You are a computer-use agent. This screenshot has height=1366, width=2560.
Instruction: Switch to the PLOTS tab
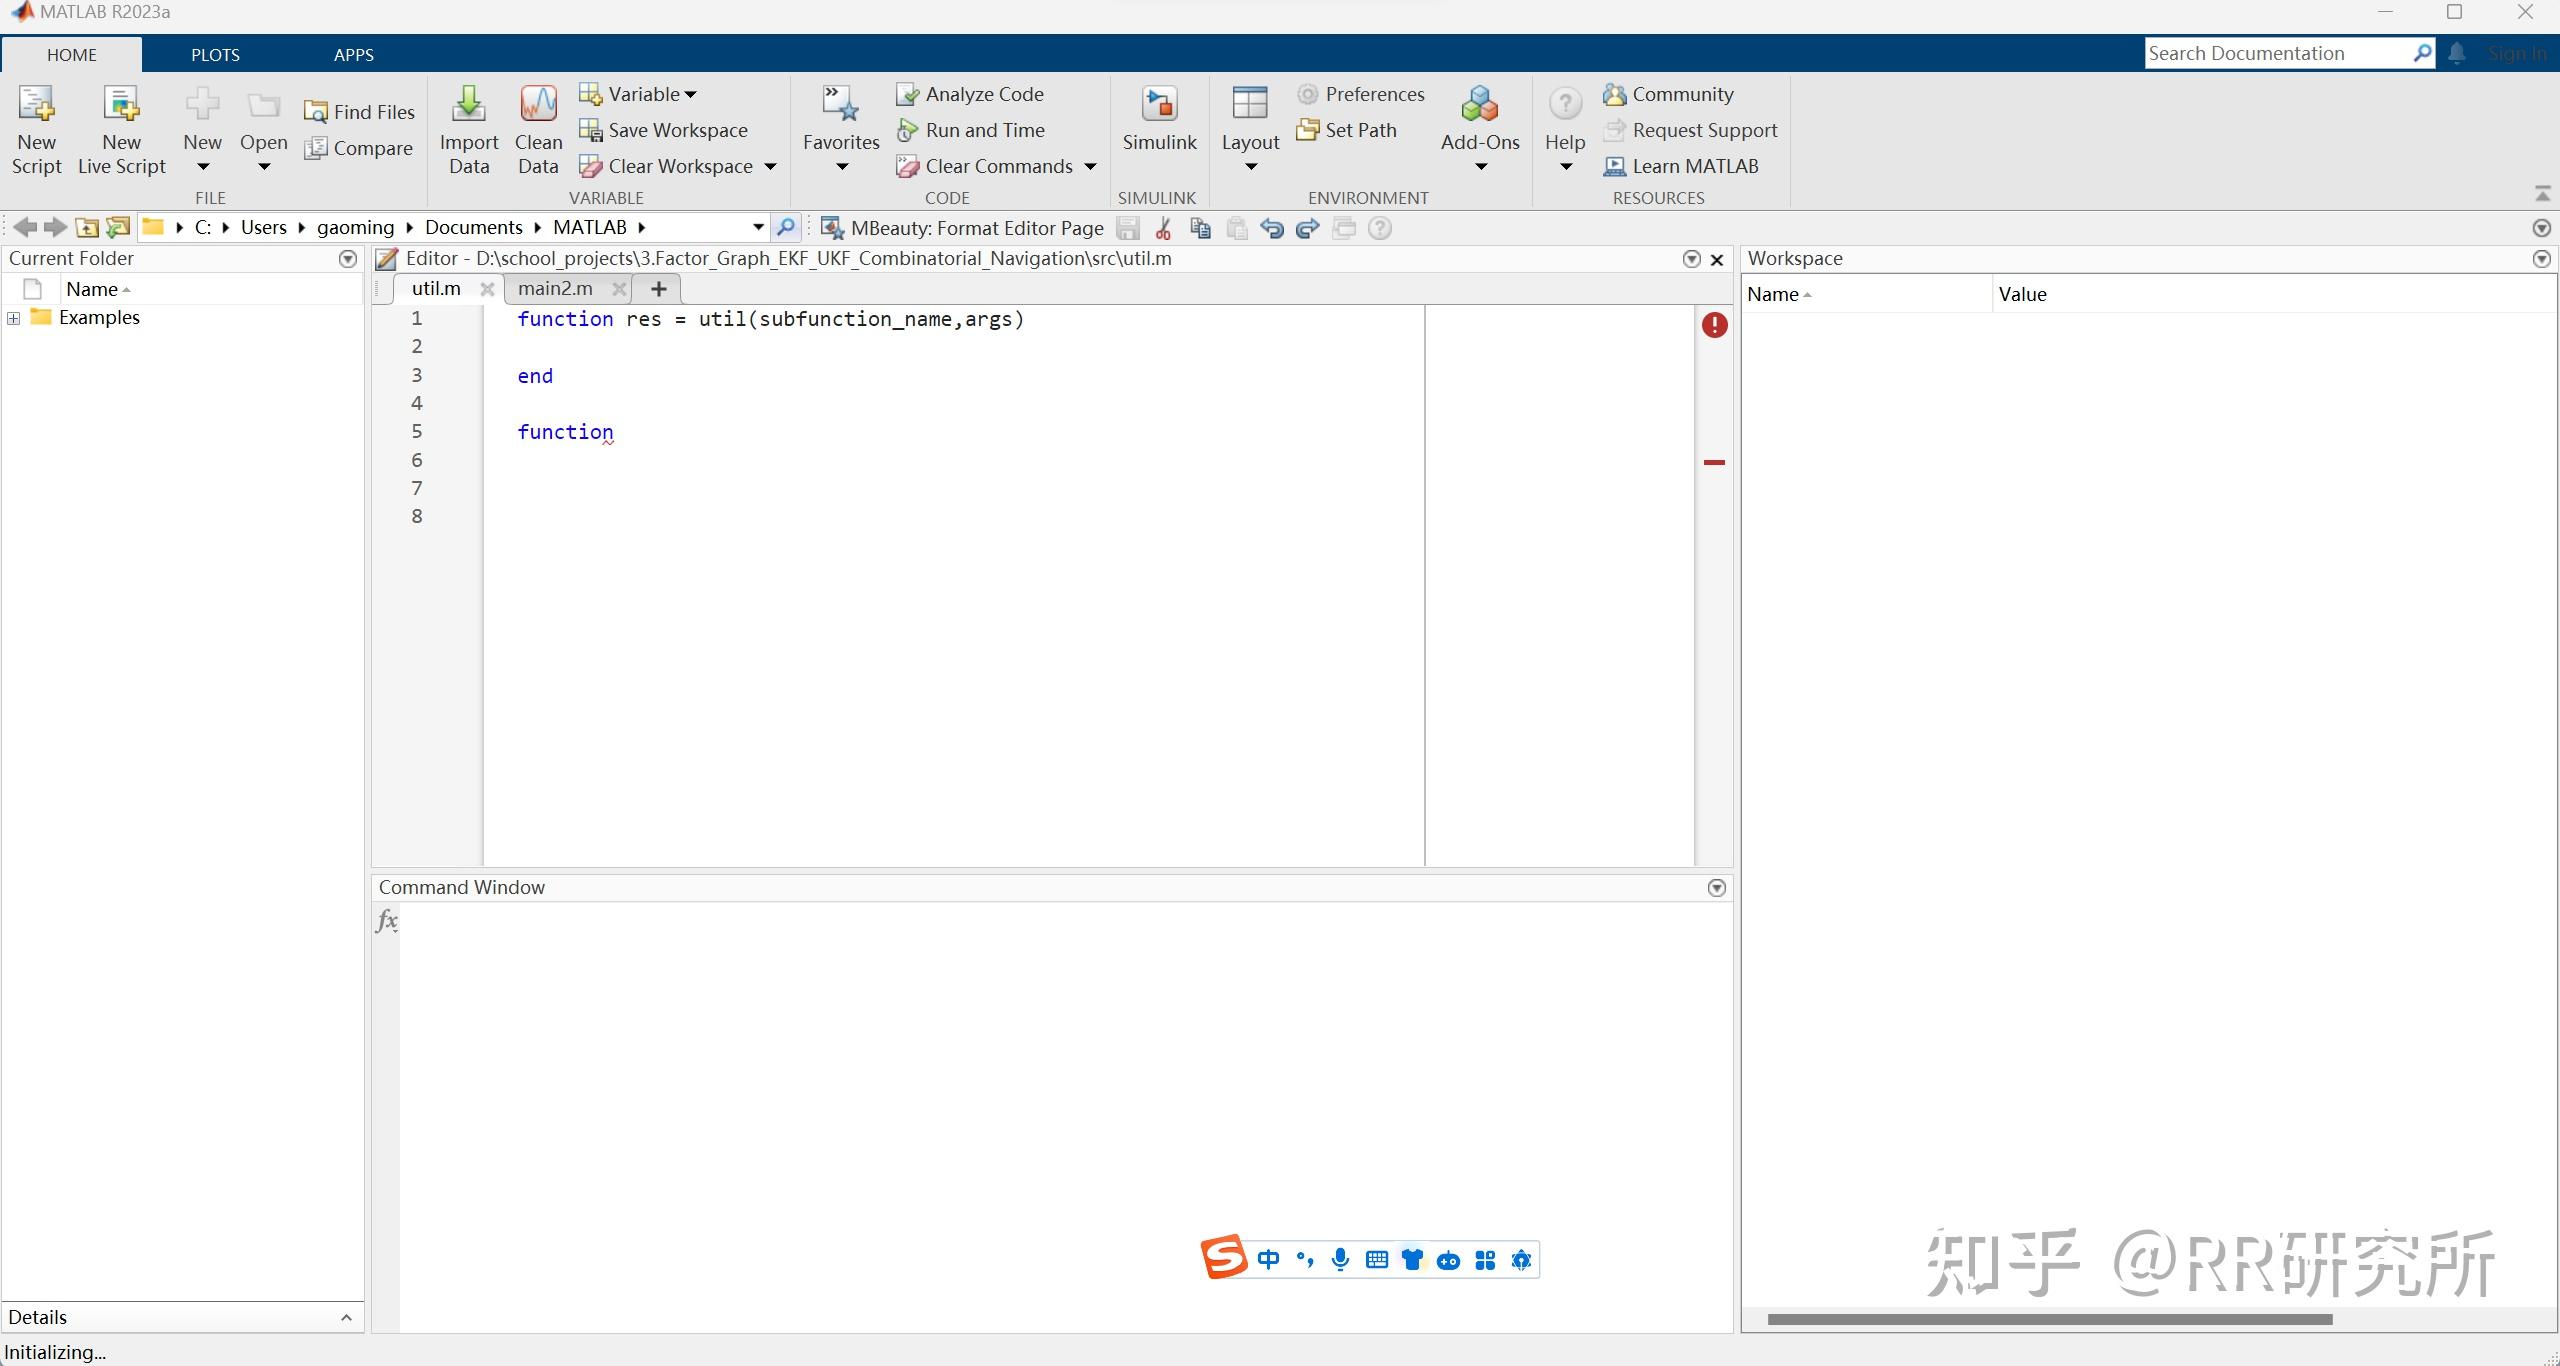click(215, 55)
